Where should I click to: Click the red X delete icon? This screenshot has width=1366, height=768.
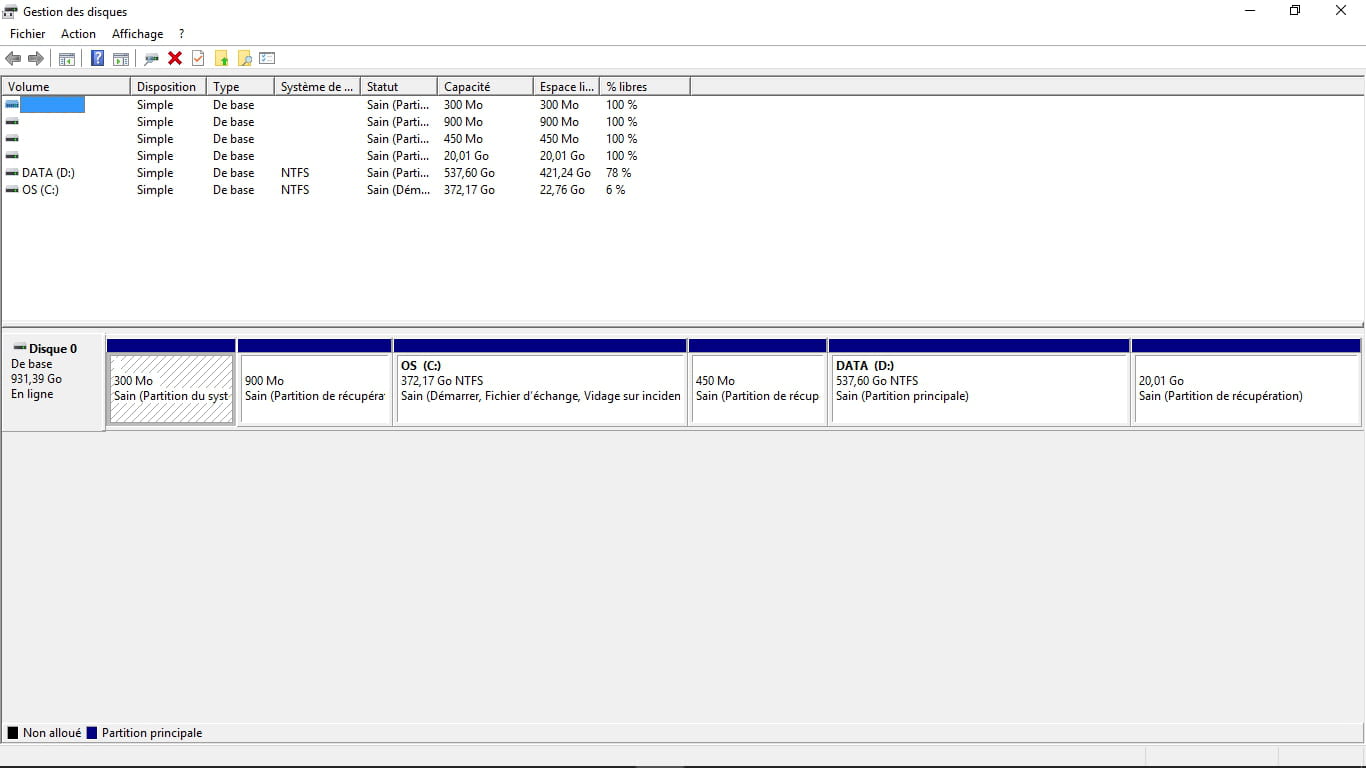175,59
